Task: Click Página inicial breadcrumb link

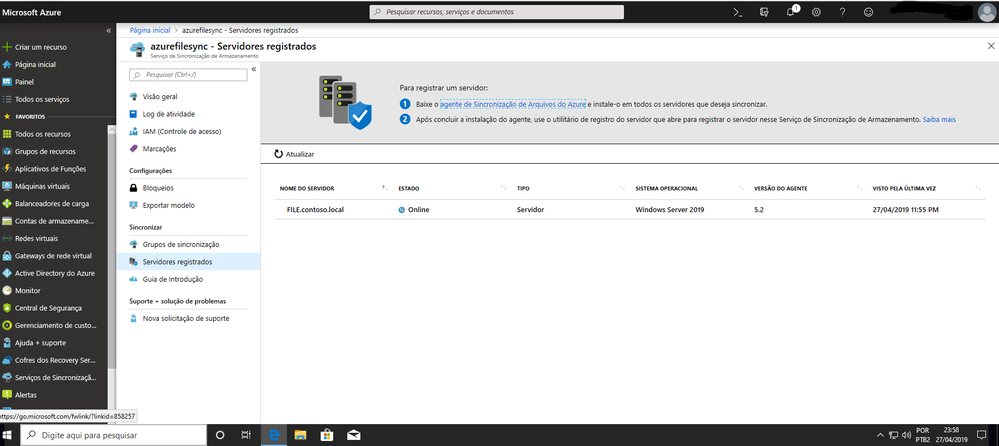Action: (x=150, y=30)
